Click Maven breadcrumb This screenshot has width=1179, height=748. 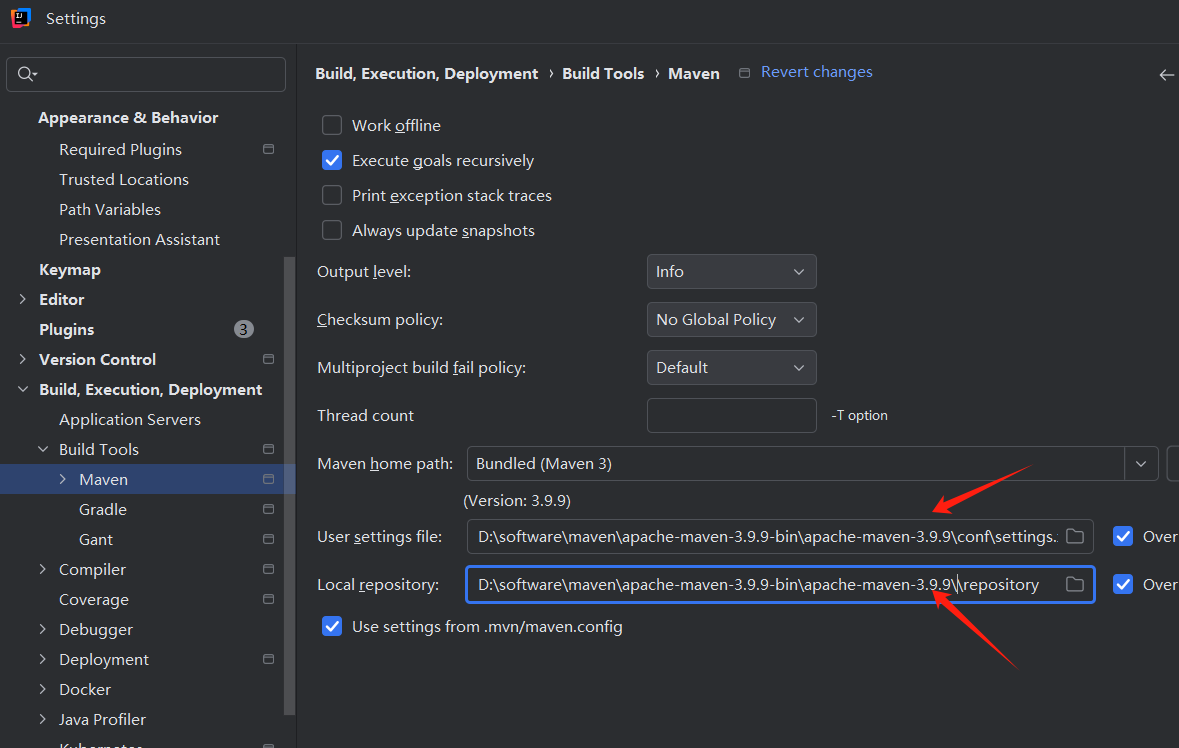(x=693, y=74)
